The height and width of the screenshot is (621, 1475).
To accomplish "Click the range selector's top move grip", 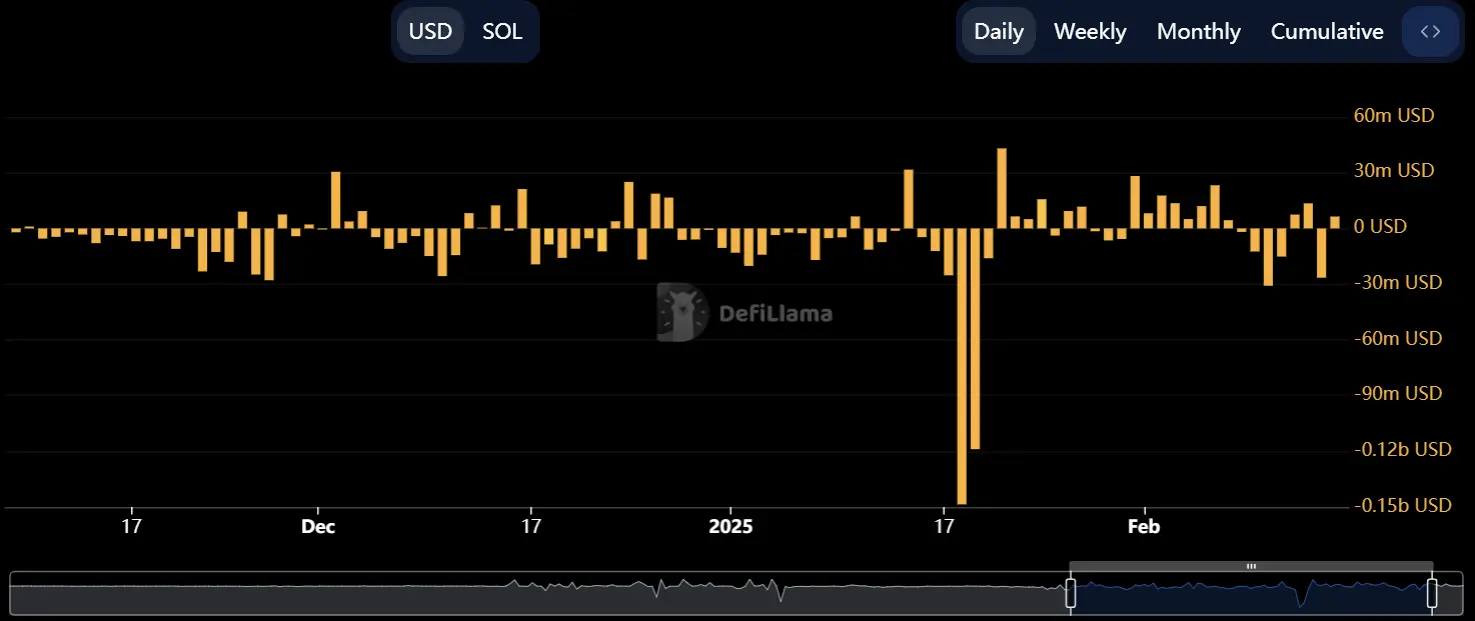I will (1251, 567).
